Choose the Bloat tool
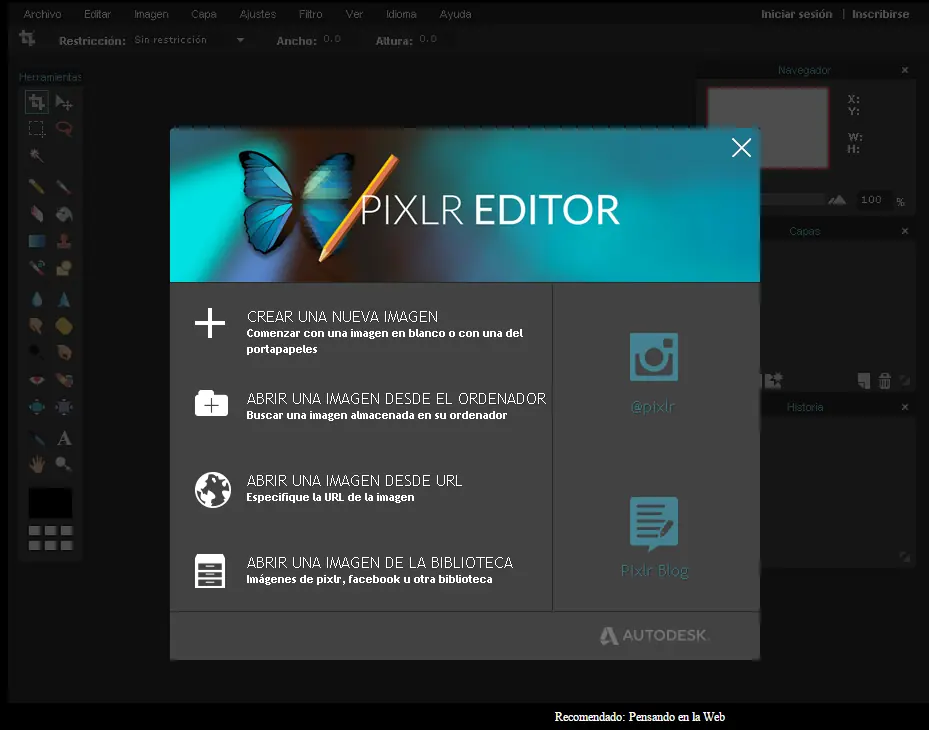Screen dimensions: 929x730 tap(37, 407)
